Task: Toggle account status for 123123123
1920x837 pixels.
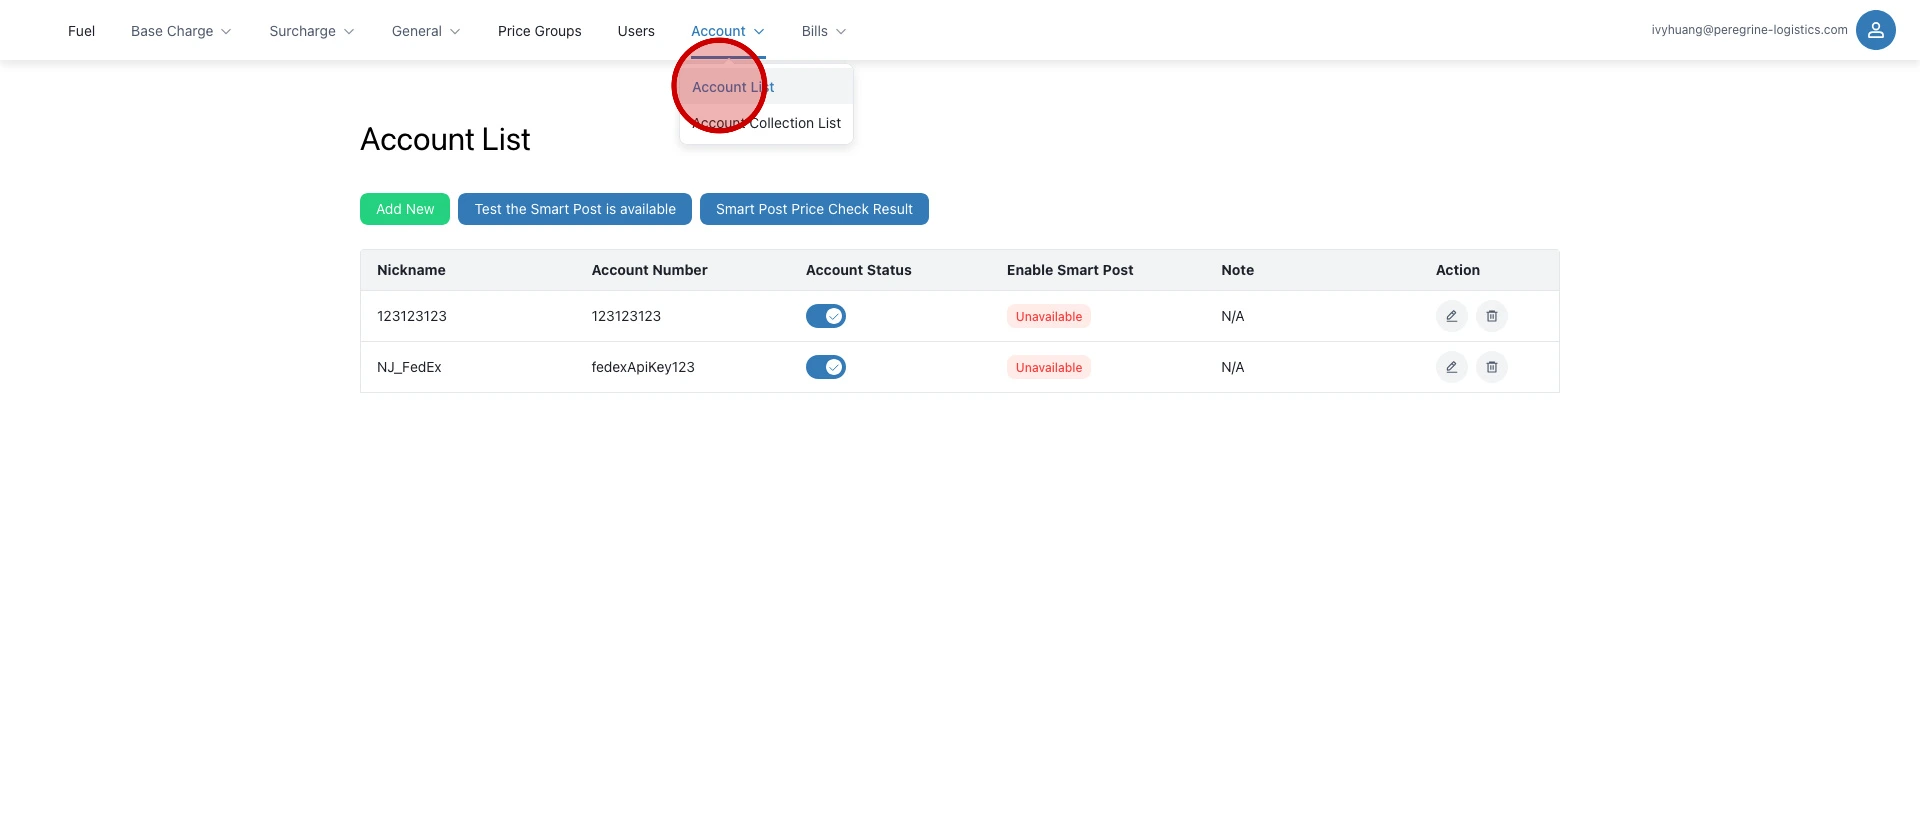Action: pos(825,316)
